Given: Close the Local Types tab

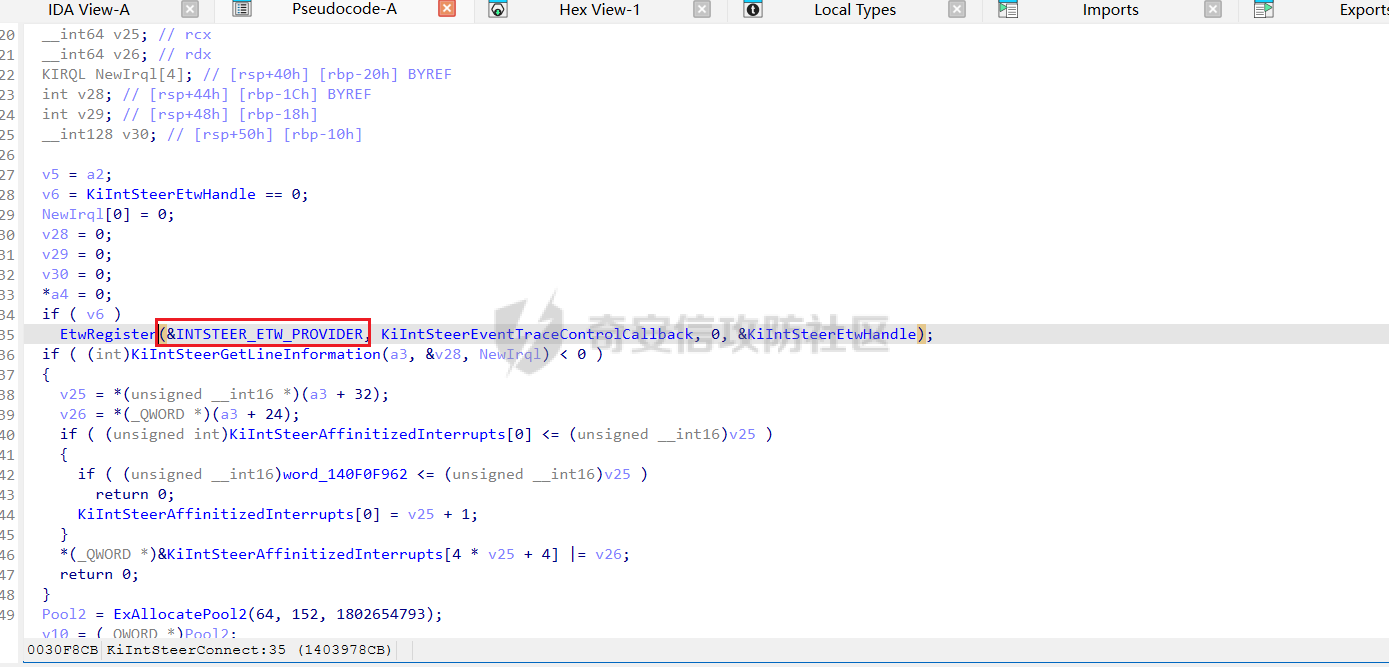Looking at the screenshot, I should click(957, 10).
